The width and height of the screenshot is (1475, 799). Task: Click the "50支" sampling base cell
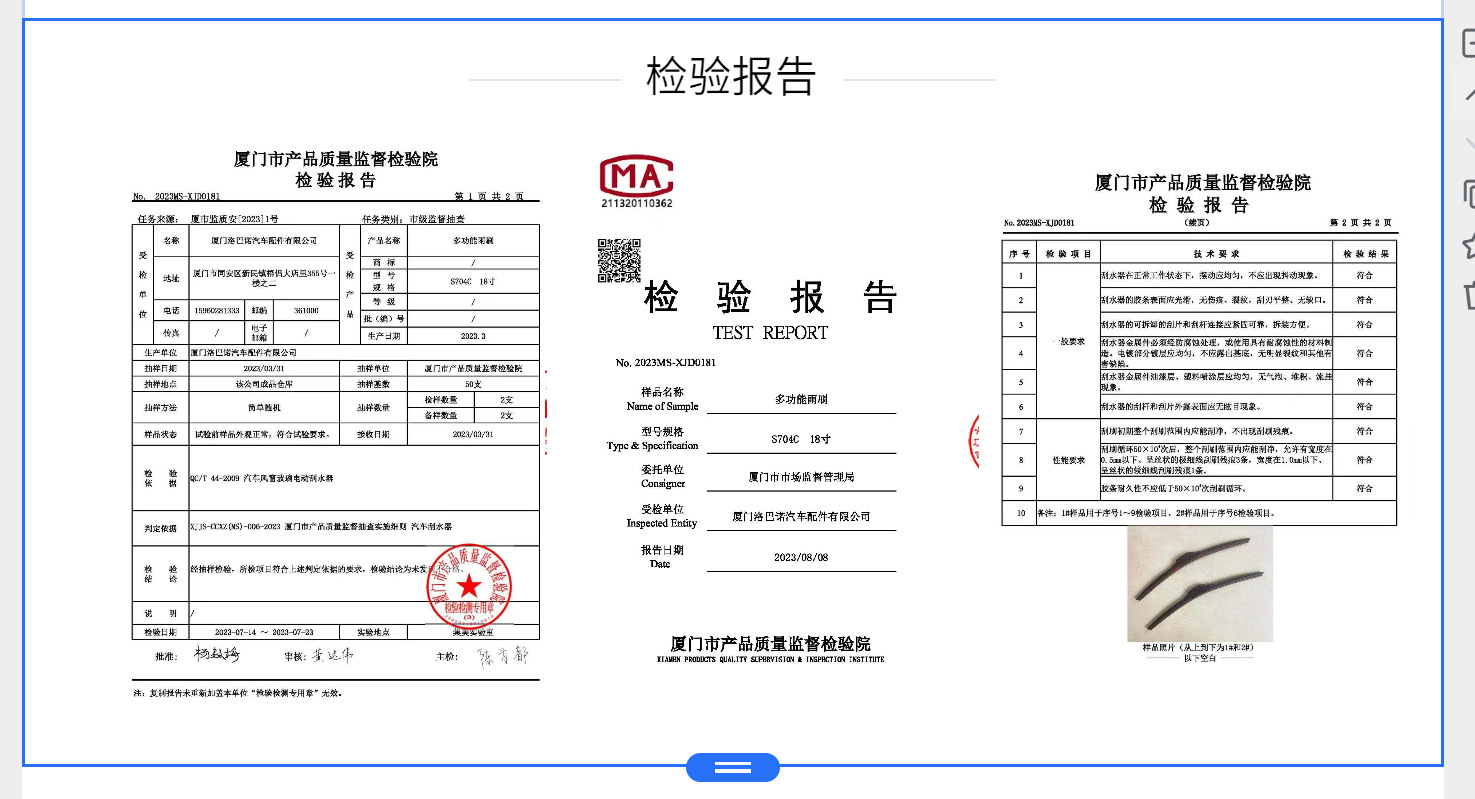pyautogui.click(x=473, y=384)
